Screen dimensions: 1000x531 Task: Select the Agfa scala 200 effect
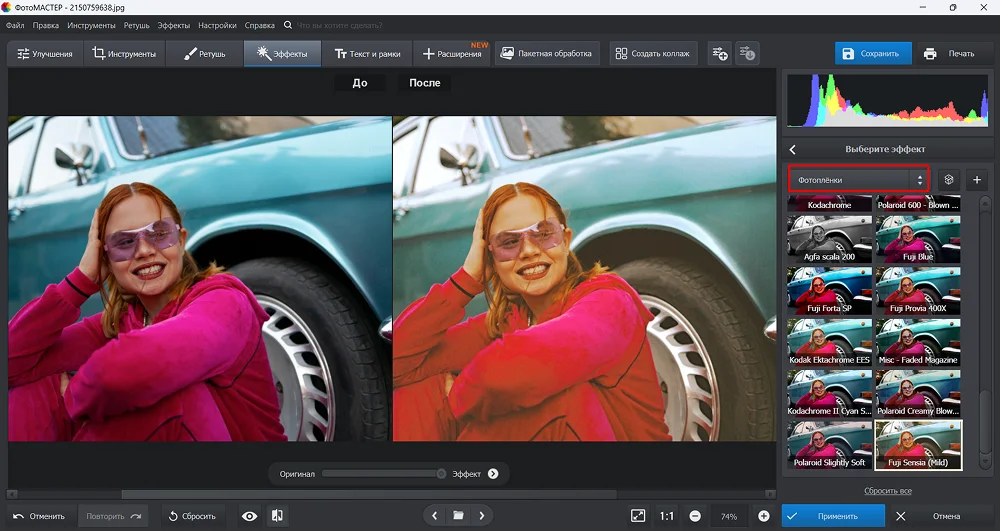[x=829, y=238]
